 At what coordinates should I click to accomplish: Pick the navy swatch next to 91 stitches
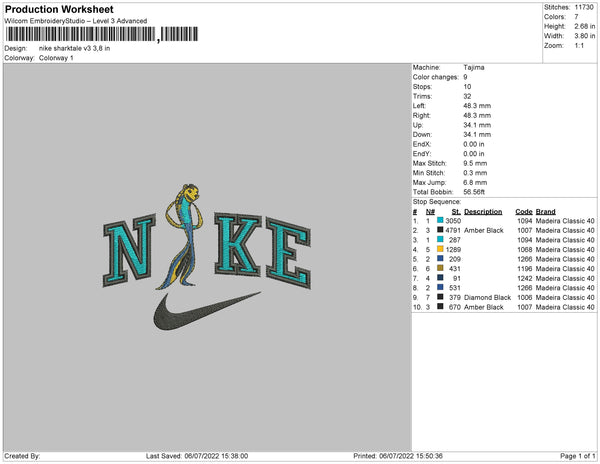pos(440,278)
